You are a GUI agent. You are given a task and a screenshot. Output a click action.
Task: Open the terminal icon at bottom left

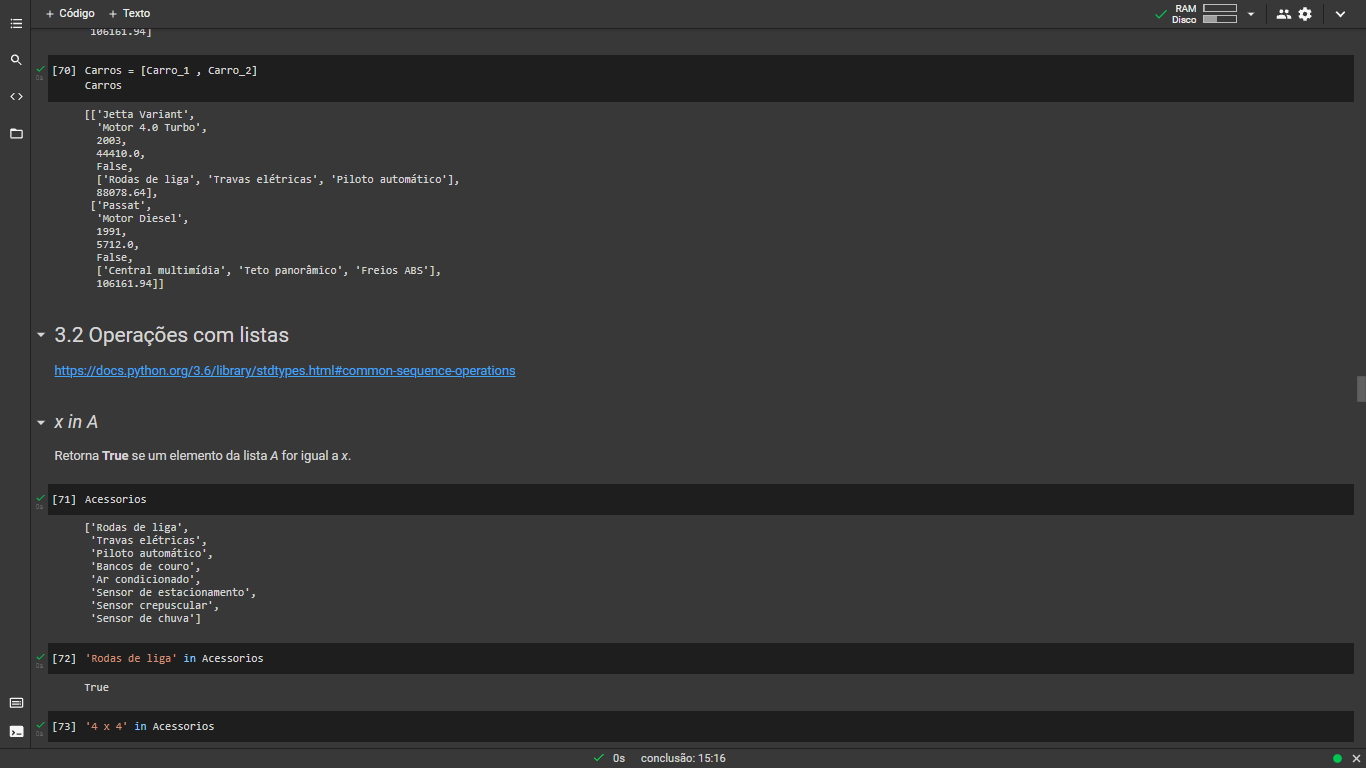pyautogui.click(x=16, y=731)
